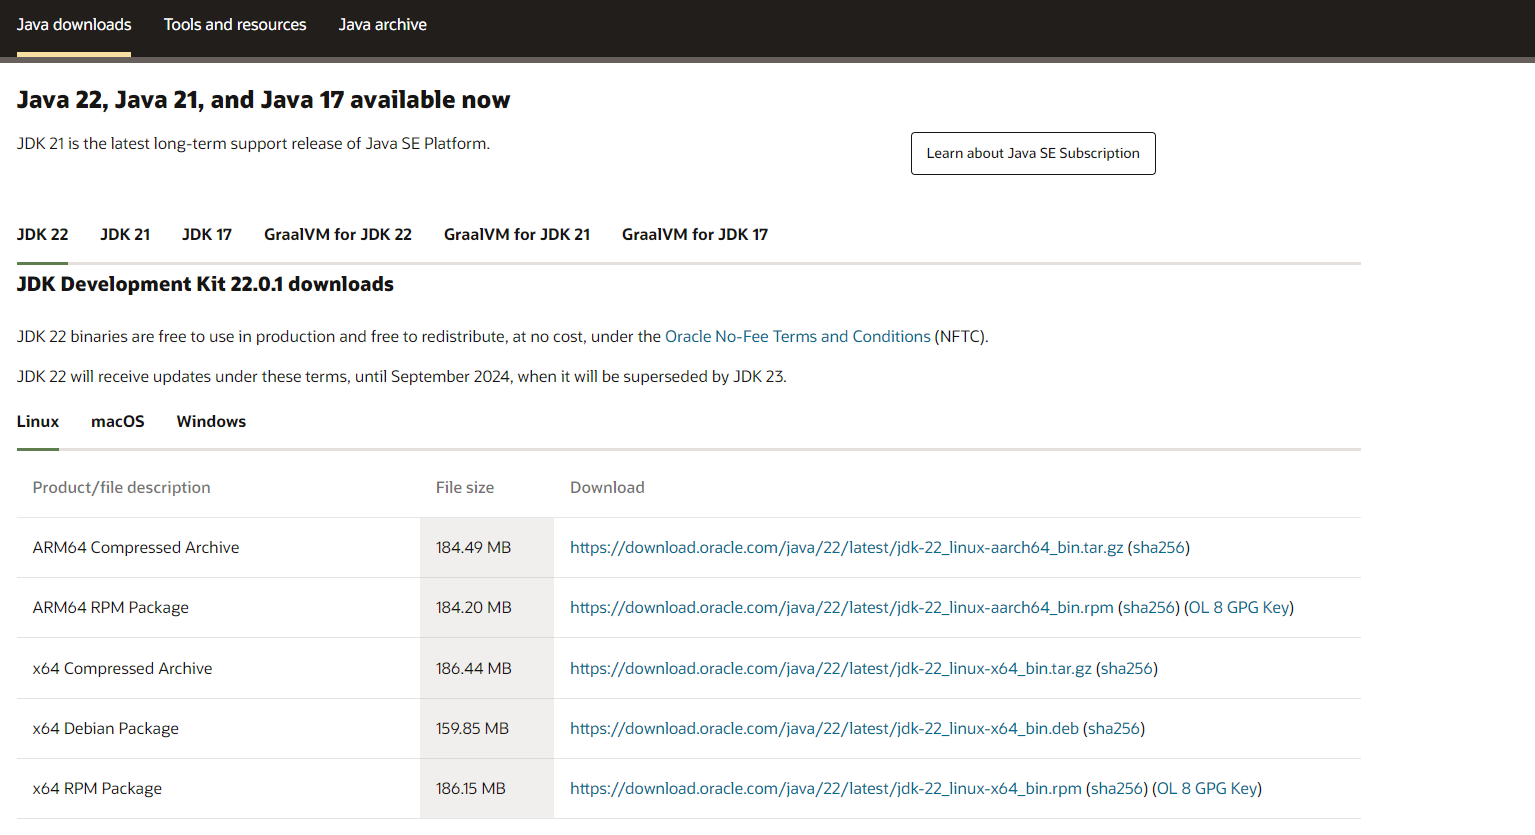Open sha256 for ARM64 RPM Package

pos(1149,608)
